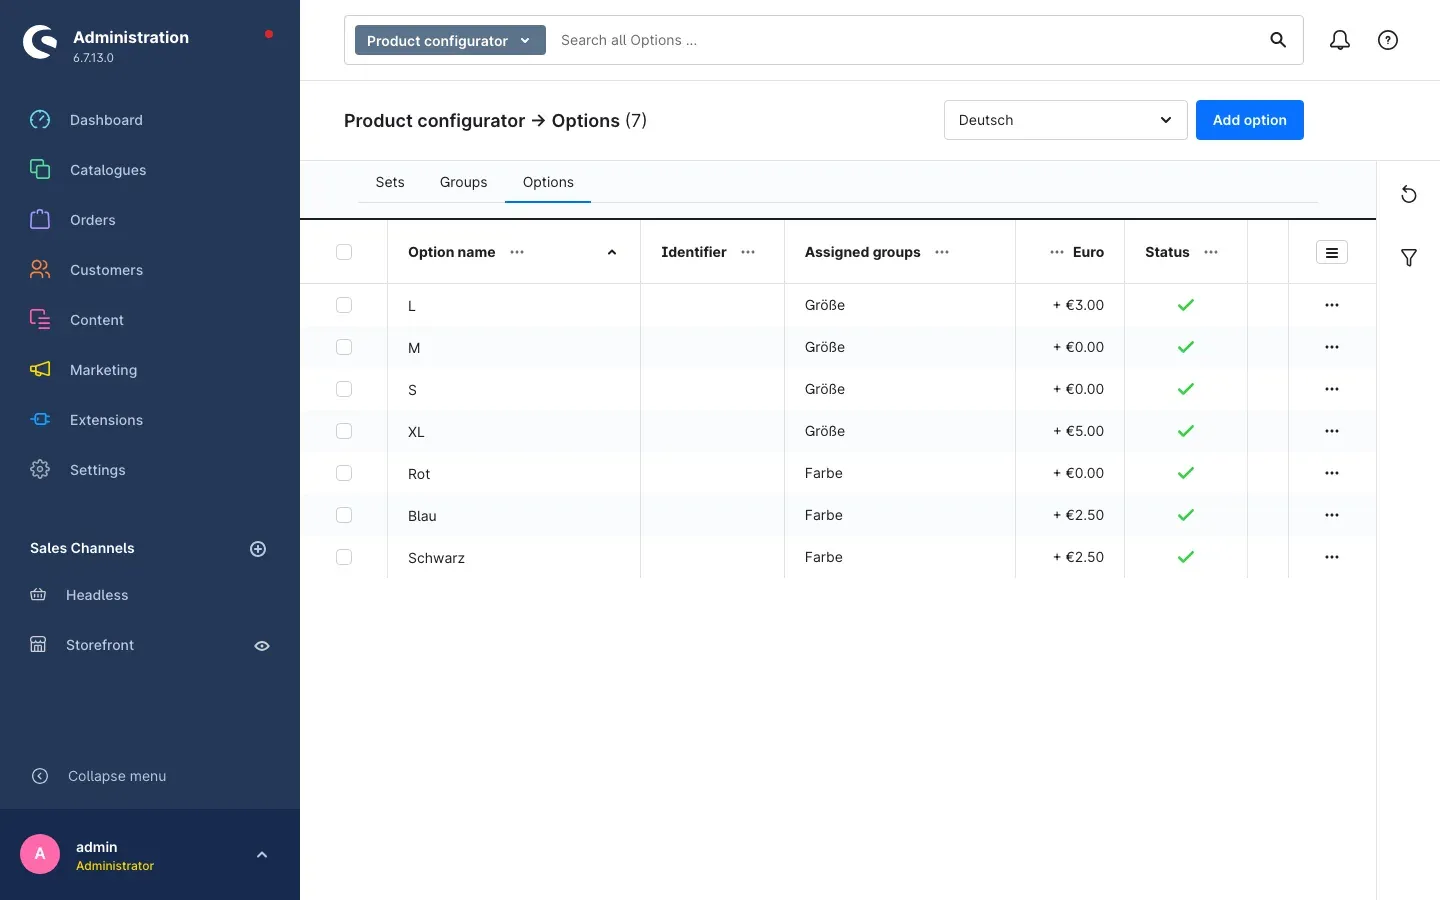1440x900 pixels.
Task: Click the Headless basket icon
Action: 38,595
